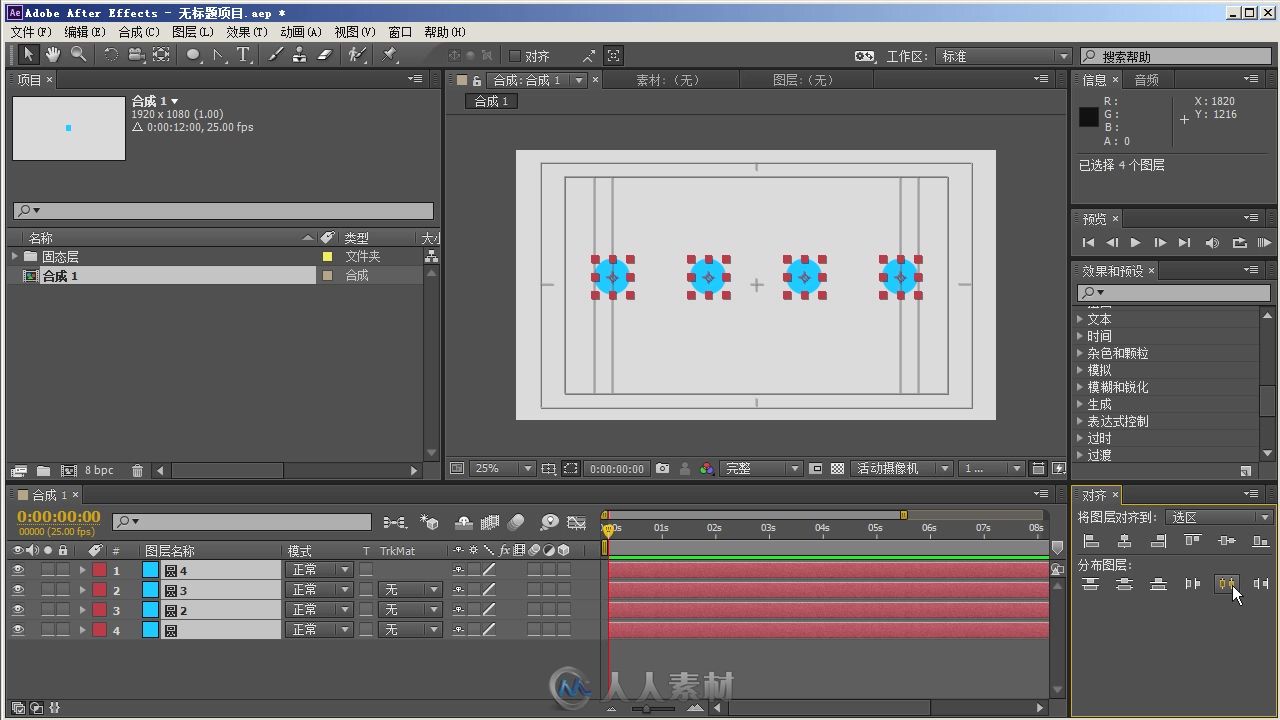Select the Roto Brush tool

pyautogui.click(x=358, y=55)
